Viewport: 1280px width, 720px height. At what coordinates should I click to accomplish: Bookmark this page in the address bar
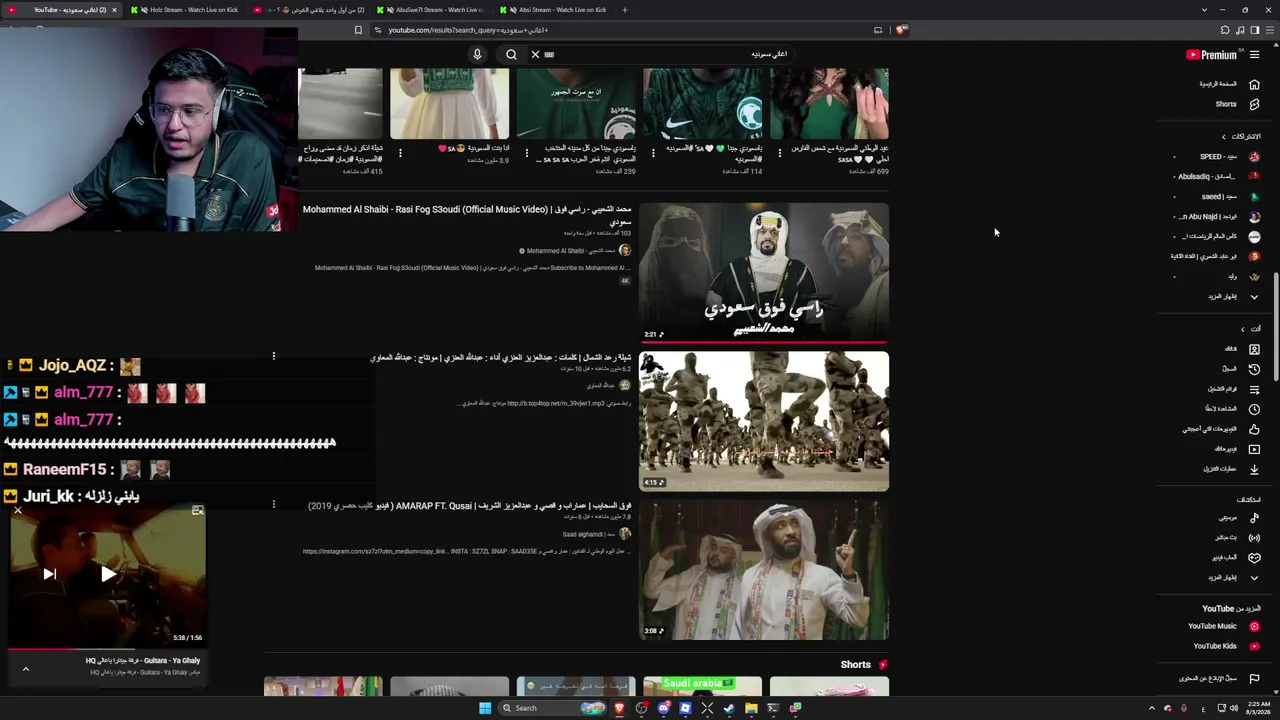coord(358,30)
